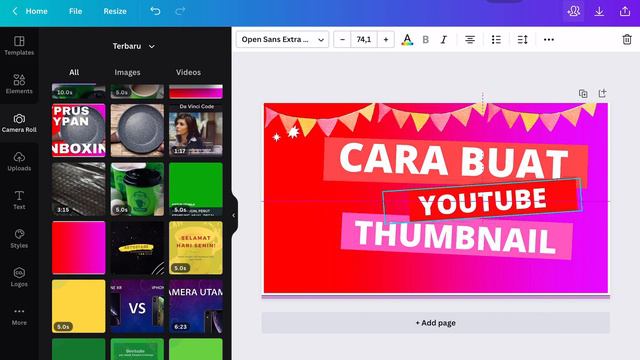Screen dimensions: 640x360
Task: Select the green screen 5.0s thumbnail
Action: click(196, 189)
